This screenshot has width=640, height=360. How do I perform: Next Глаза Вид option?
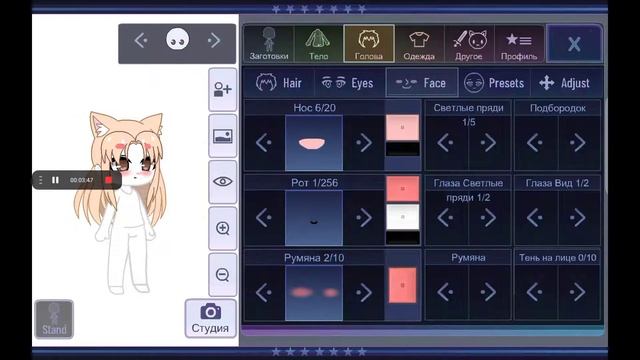[579, 218]
